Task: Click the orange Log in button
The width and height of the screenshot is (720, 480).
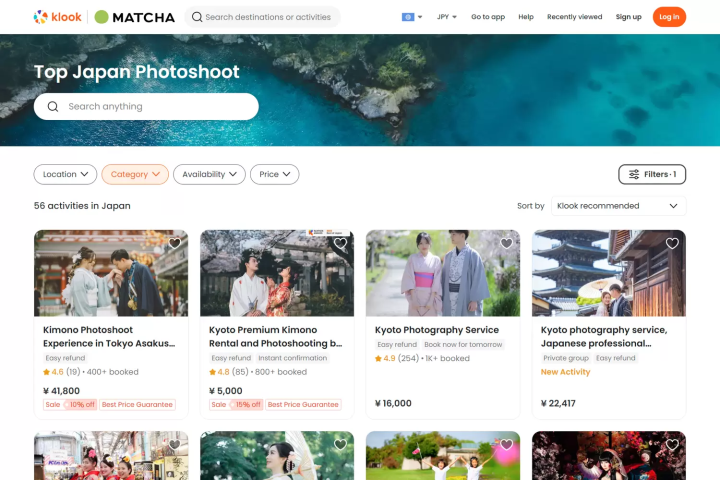Action: coord(669,17)
